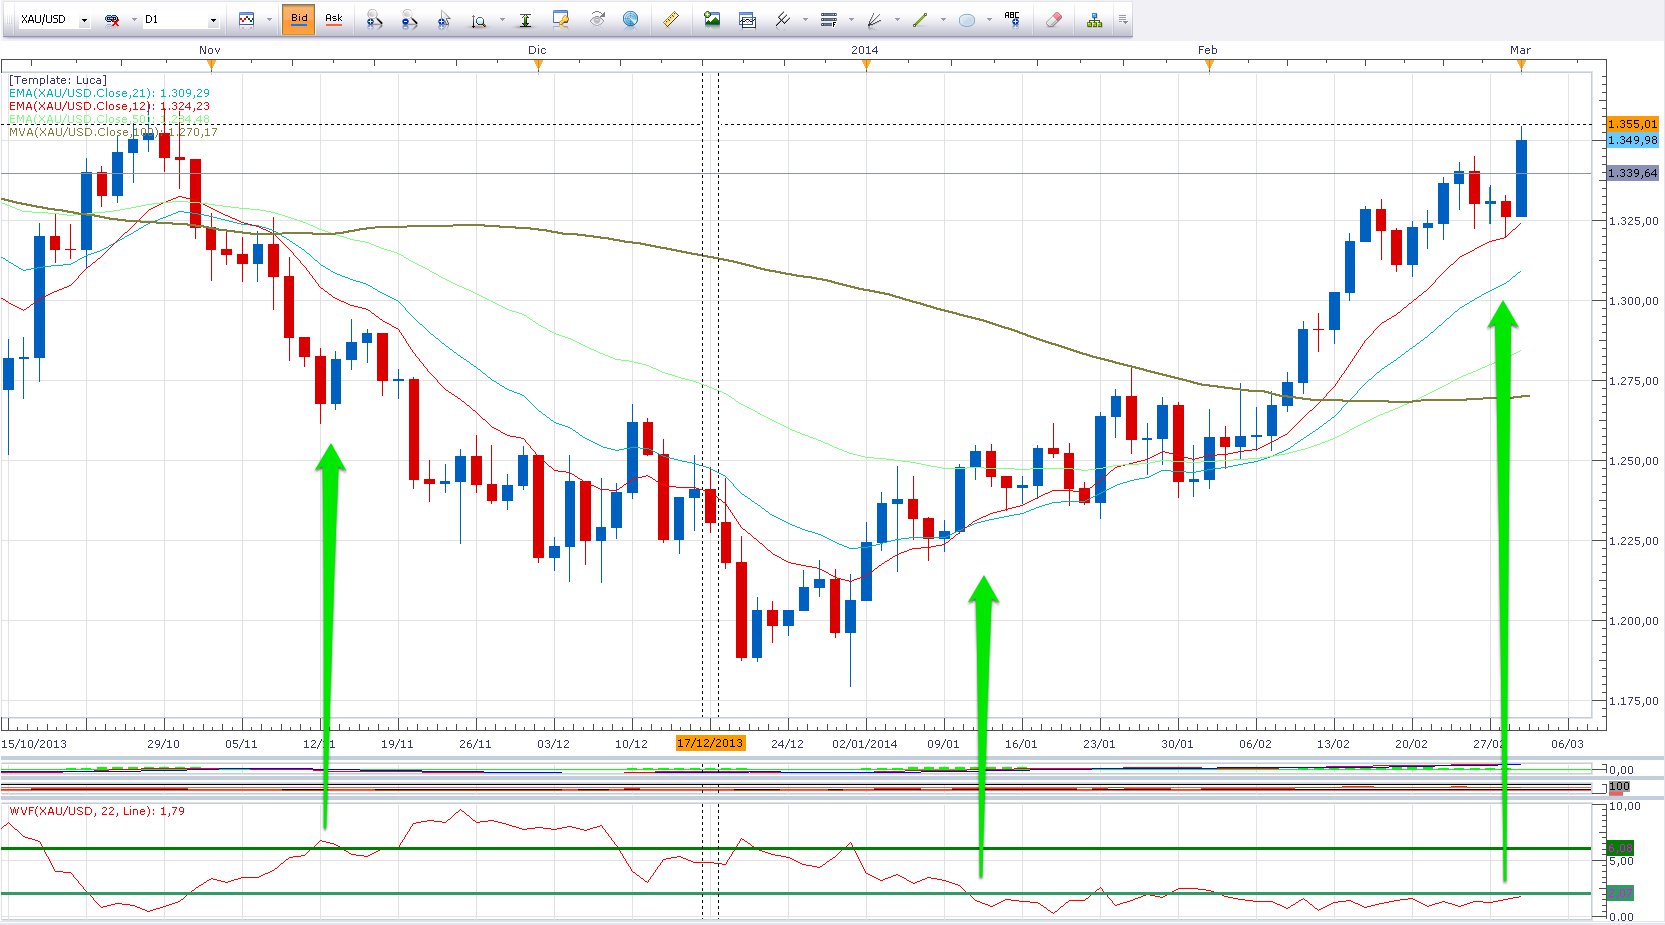Select the ABC text label tool

(1012, 19)
